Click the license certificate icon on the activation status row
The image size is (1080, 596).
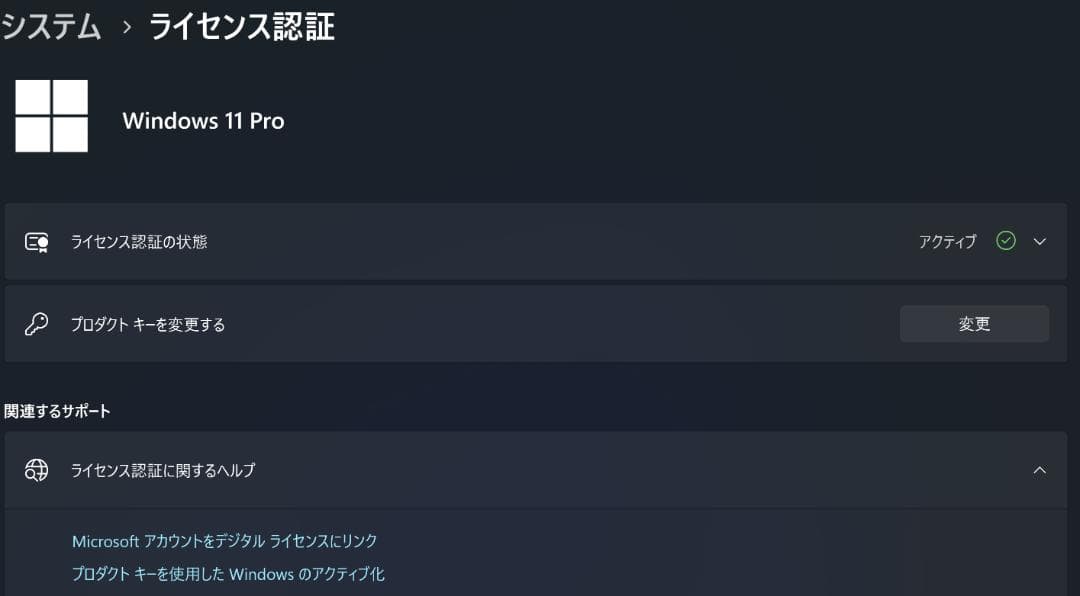click(37, 241)
